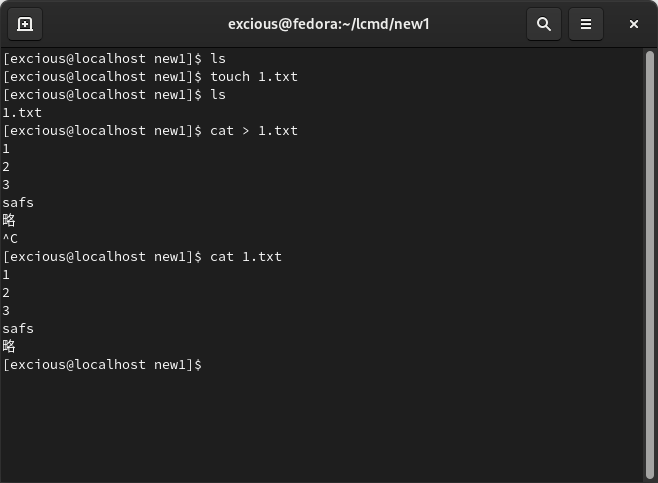Open the hamburger main menu
Viewport: 658px width, 483px height.
[585, 24]
